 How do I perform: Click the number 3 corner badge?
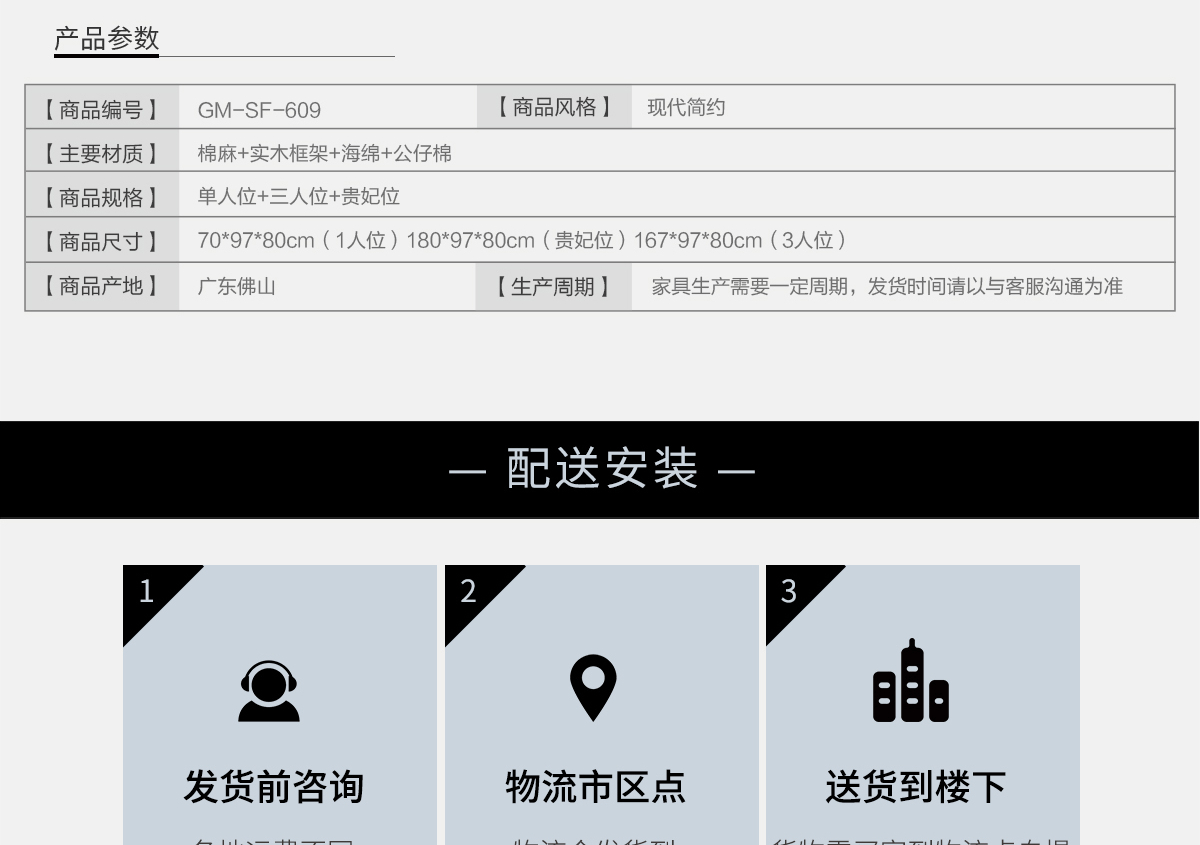coord(790,591)
